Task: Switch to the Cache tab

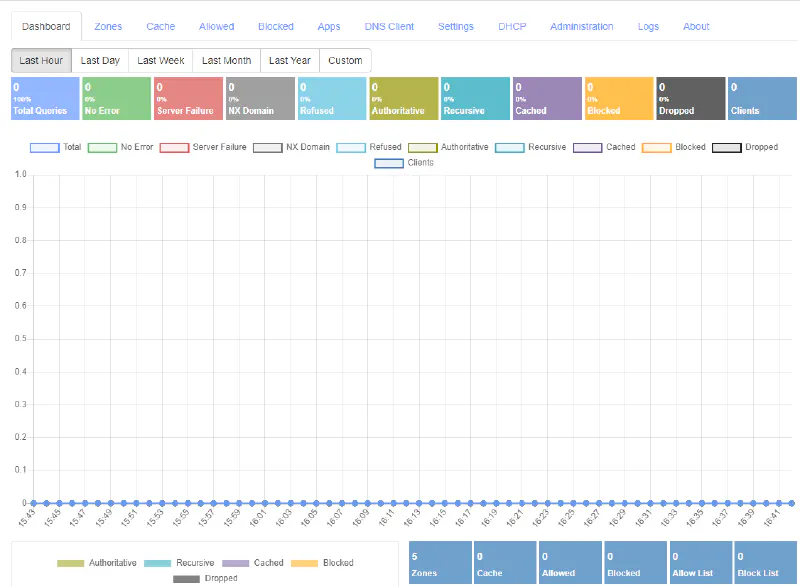Action: [160, 27]
